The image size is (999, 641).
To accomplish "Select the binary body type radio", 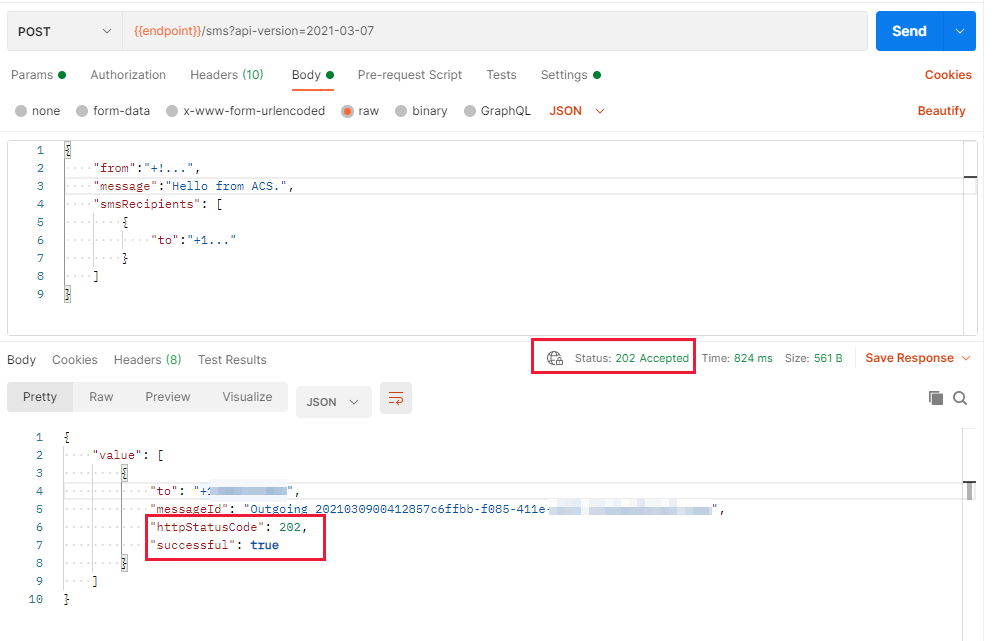I will (x=401, y=111).
